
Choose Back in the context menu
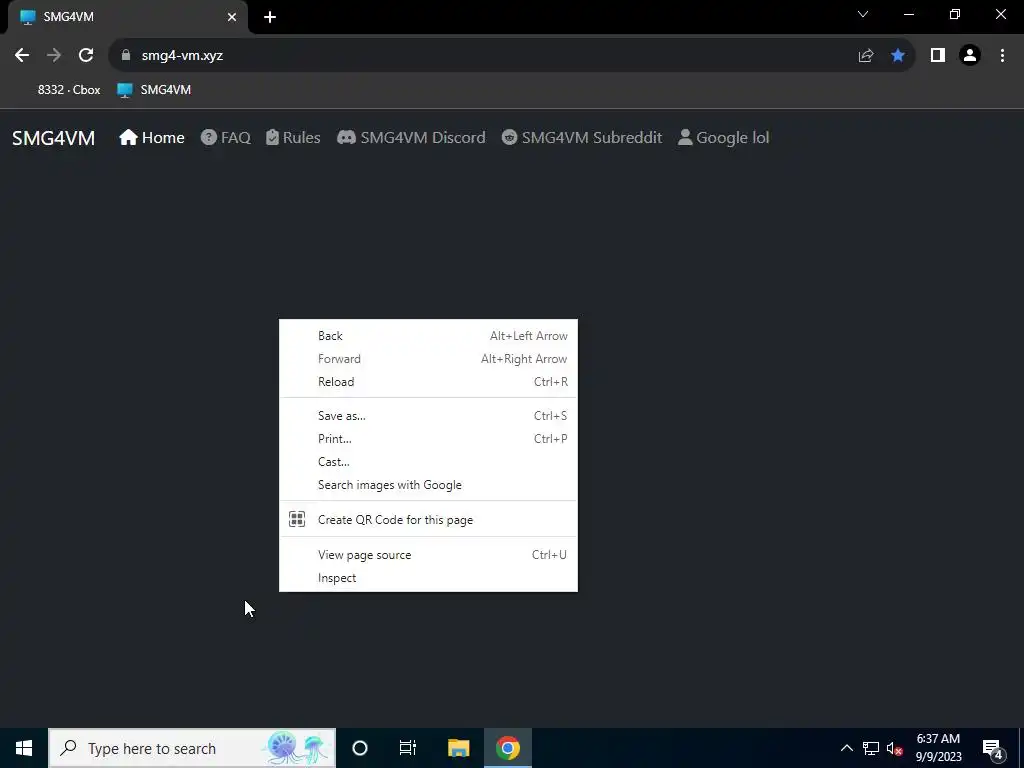pos(428,336)
